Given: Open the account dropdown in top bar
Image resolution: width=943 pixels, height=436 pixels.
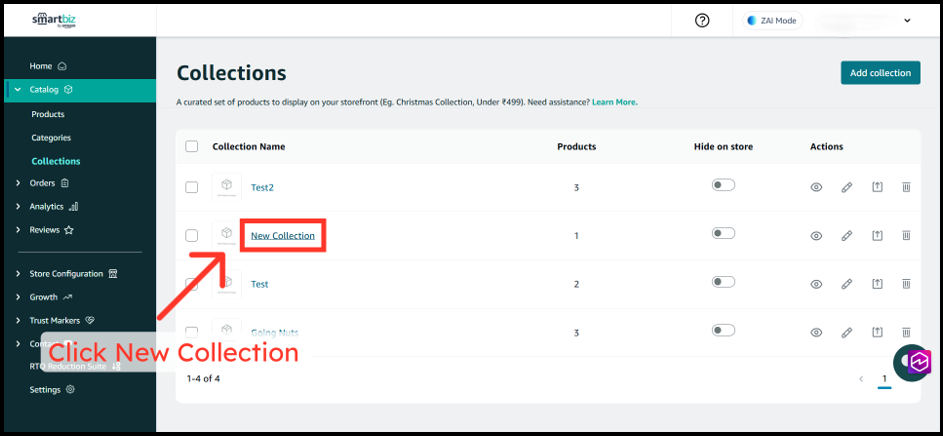Looking at the screenshot, I should (x=906, y=20).
